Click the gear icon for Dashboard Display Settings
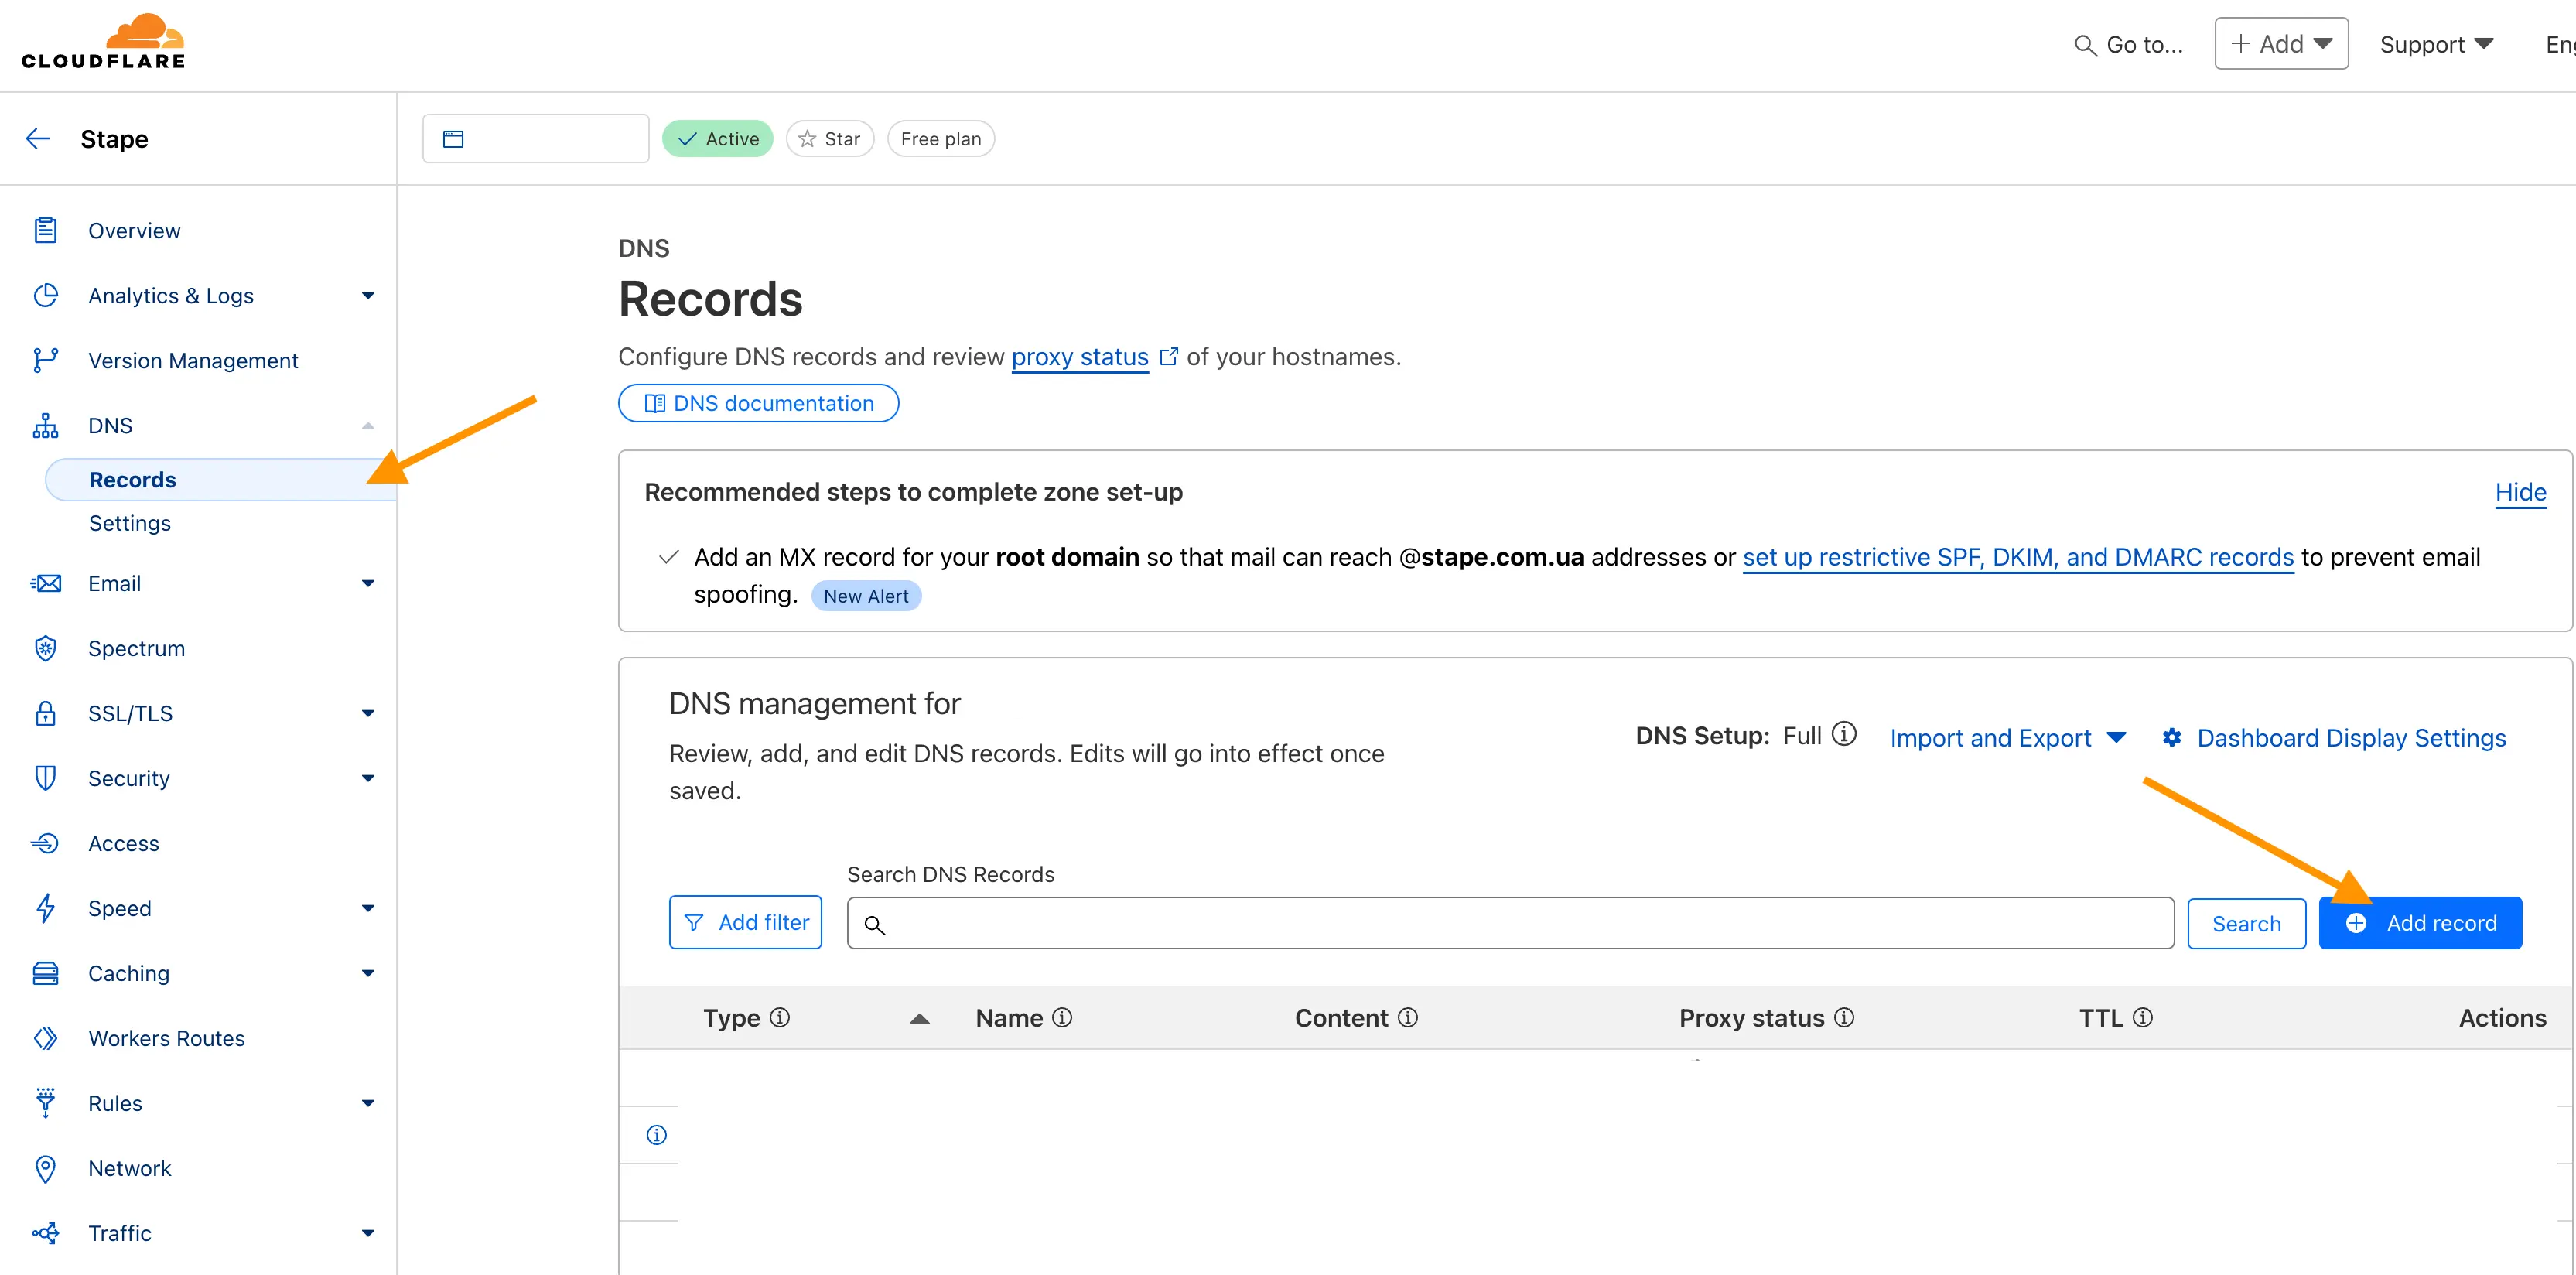Screen dimensions: 2576x1275 (x=2172, y=738)
